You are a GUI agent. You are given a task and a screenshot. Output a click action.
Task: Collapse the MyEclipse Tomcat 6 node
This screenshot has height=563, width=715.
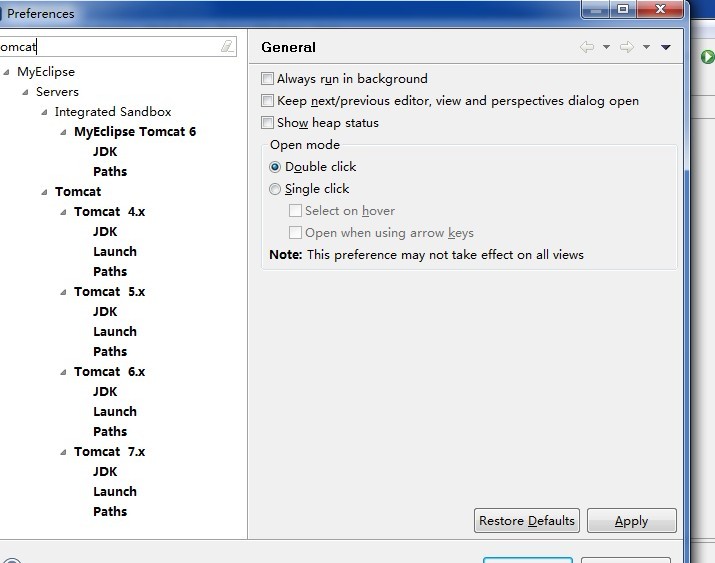coord(63,132)
